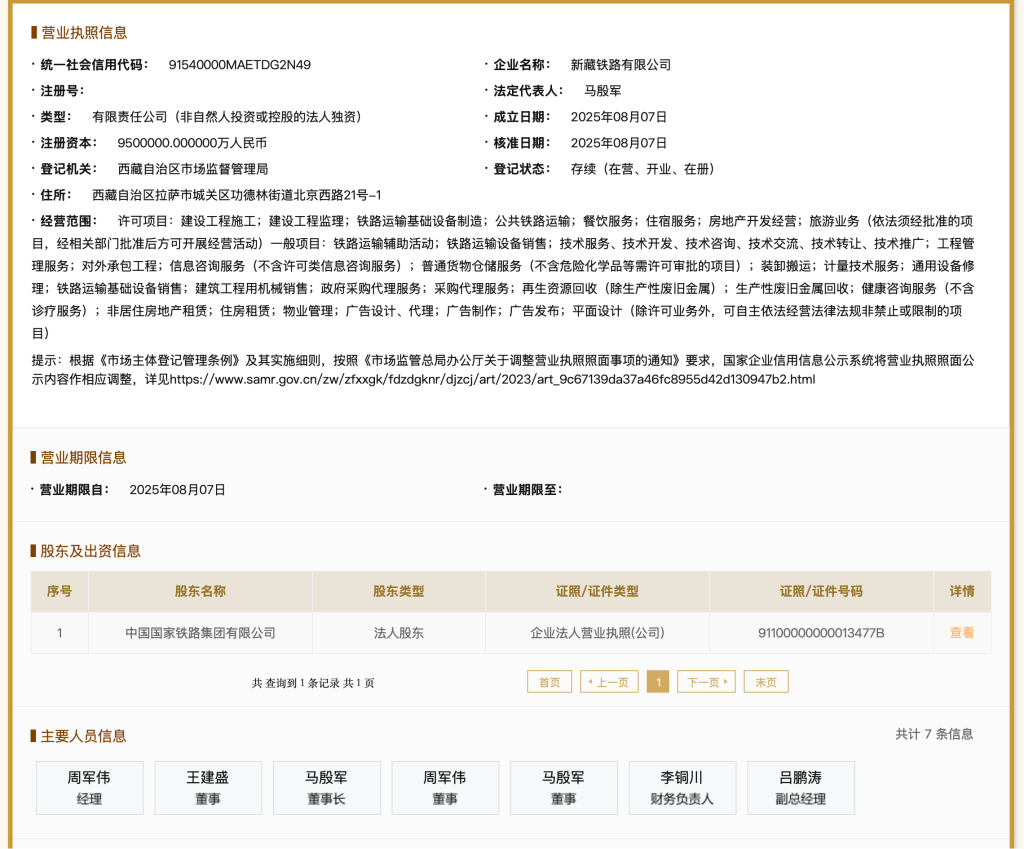This screenshot has width=1024, height=849.
Task: Click 马殷军 董事 personnel card
Action: (x=563, y=787)
